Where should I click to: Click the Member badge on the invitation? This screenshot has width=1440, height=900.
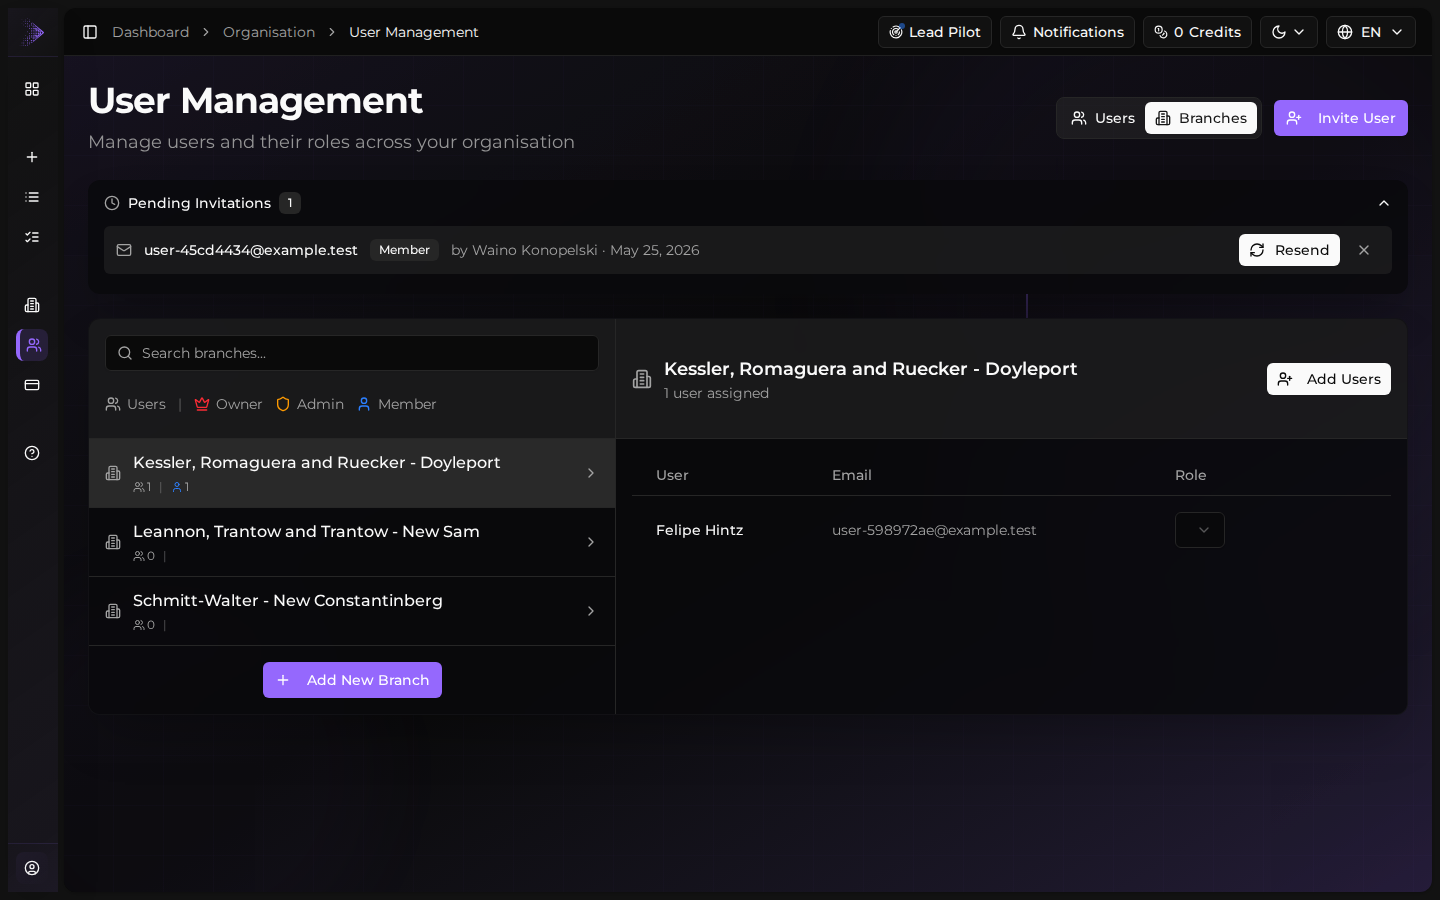coord(404,250)
